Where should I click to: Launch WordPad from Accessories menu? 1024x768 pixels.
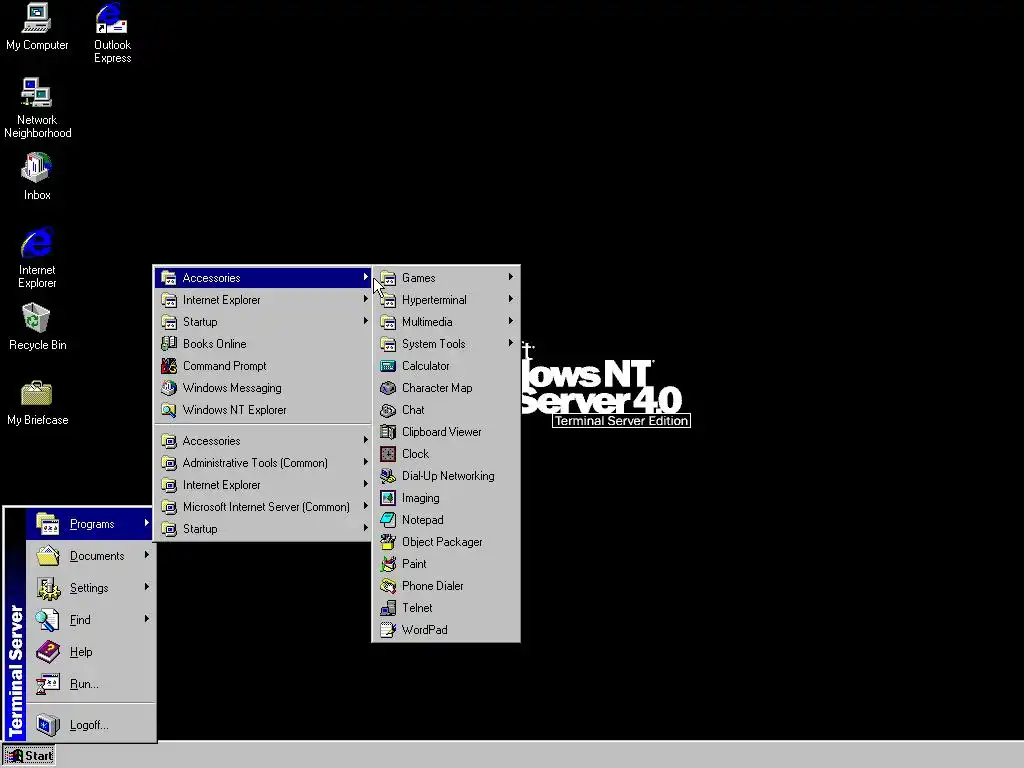pyautogui.click(x=446, y=630)
